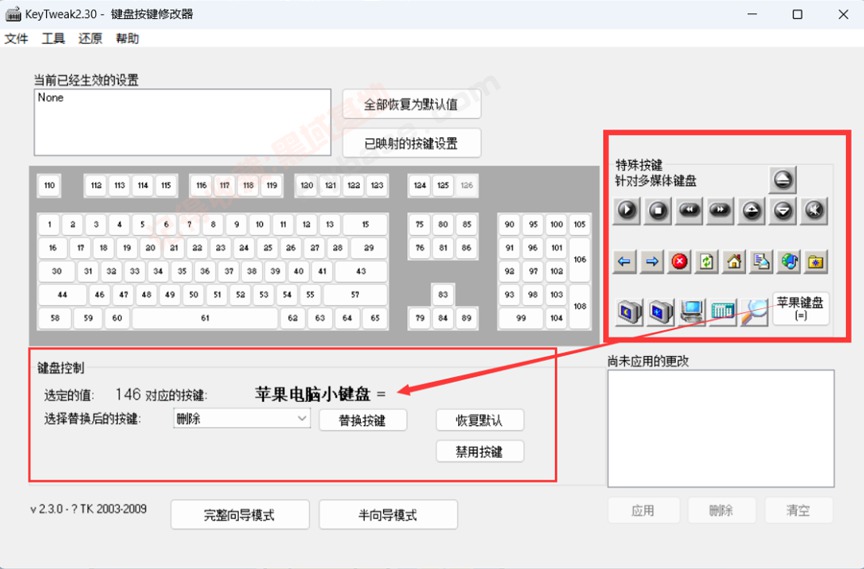Image resolution: width=864 pixels, height=569 pixels.
Task: Select key 75 on the keyboard layout
Action: point(420,225)
